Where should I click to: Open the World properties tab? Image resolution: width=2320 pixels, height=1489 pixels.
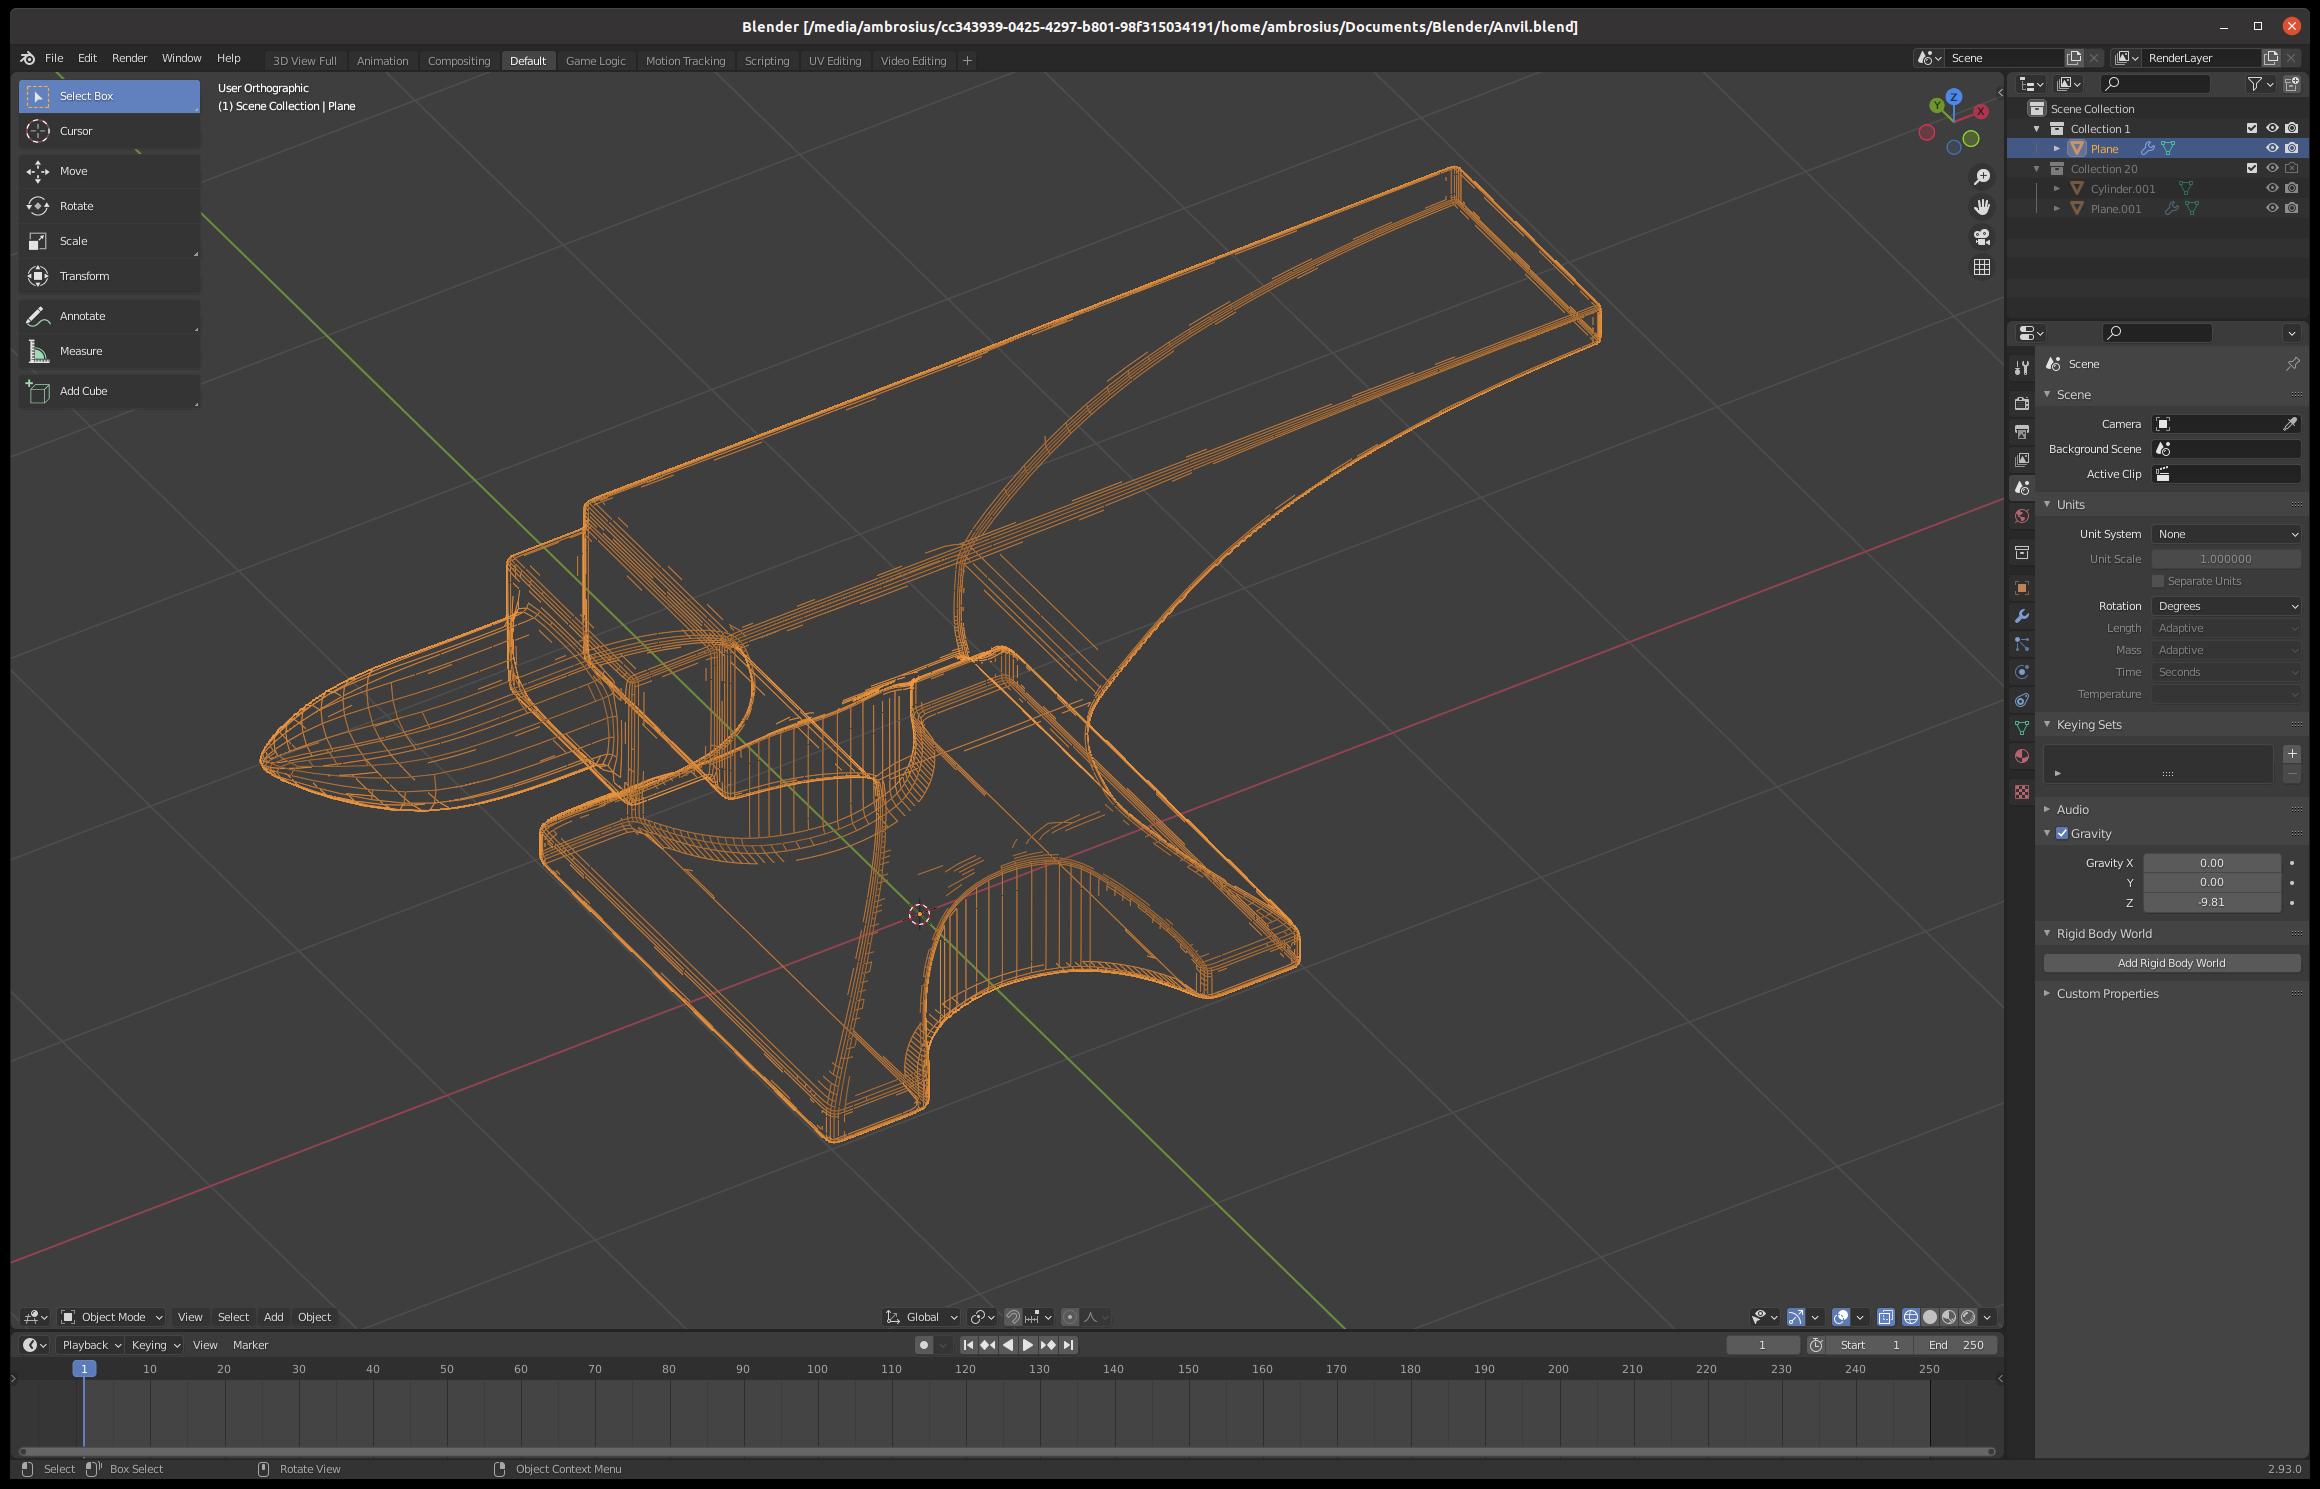(x=2021, y=516)
